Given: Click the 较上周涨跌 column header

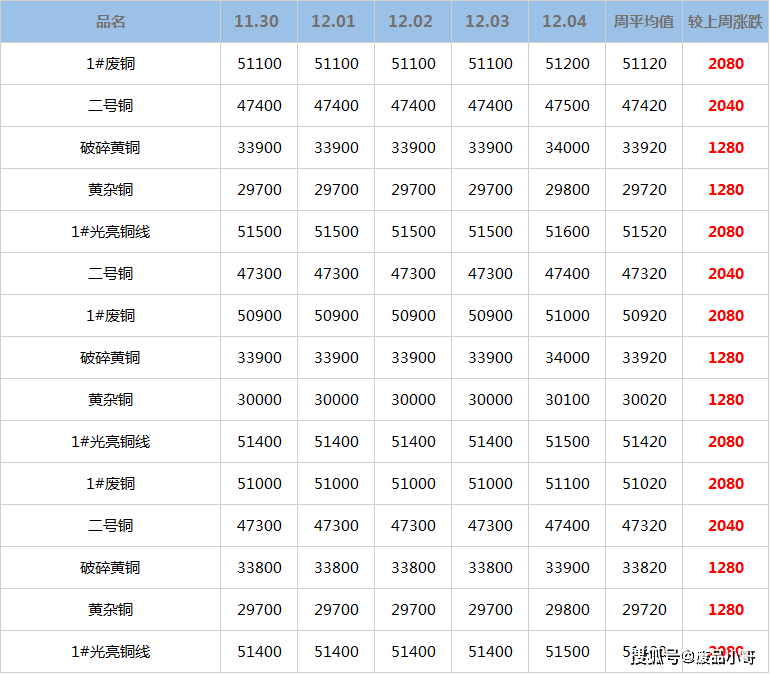Looking at the screenshot, I should point(725,21).
